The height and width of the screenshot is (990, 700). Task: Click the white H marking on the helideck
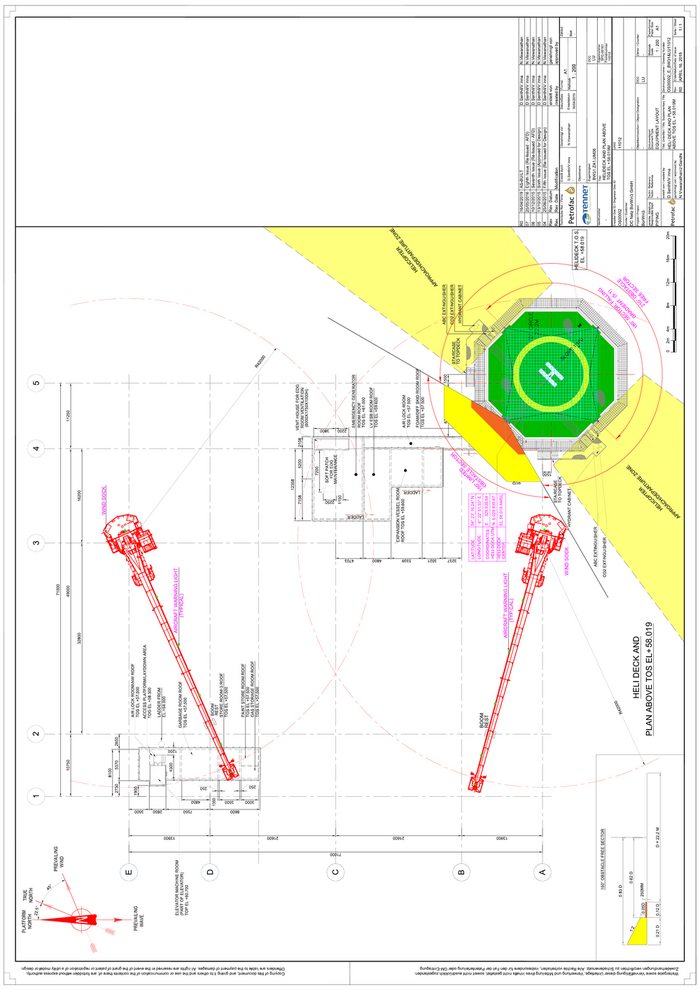tap(552, 374)
